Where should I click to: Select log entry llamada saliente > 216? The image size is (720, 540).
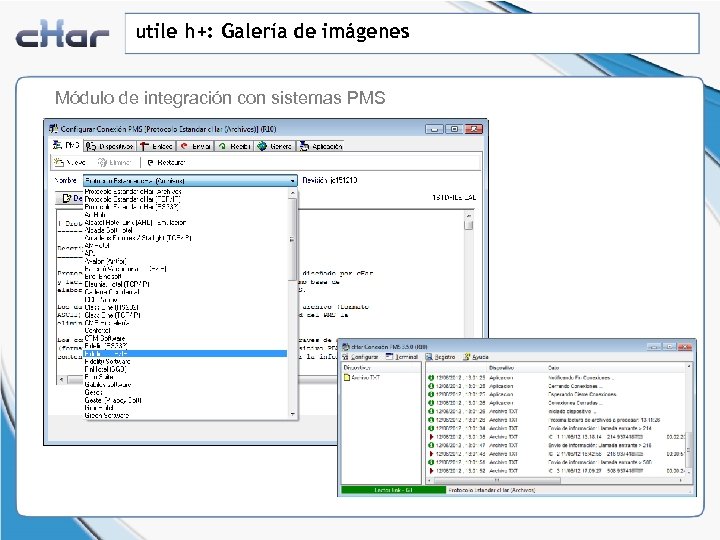click(x=557, y=445)
